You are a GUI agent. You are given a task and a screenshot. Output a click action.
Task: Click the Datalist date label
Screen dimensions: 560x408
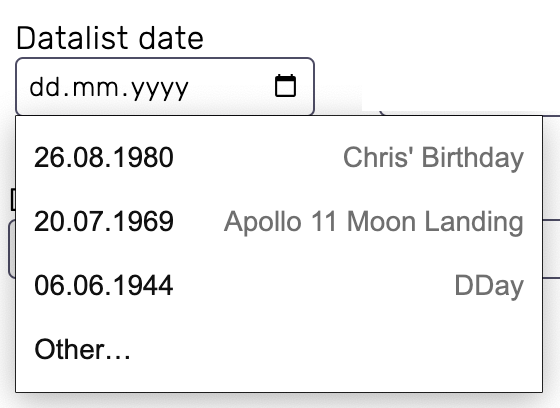click(x=110, y=38)
